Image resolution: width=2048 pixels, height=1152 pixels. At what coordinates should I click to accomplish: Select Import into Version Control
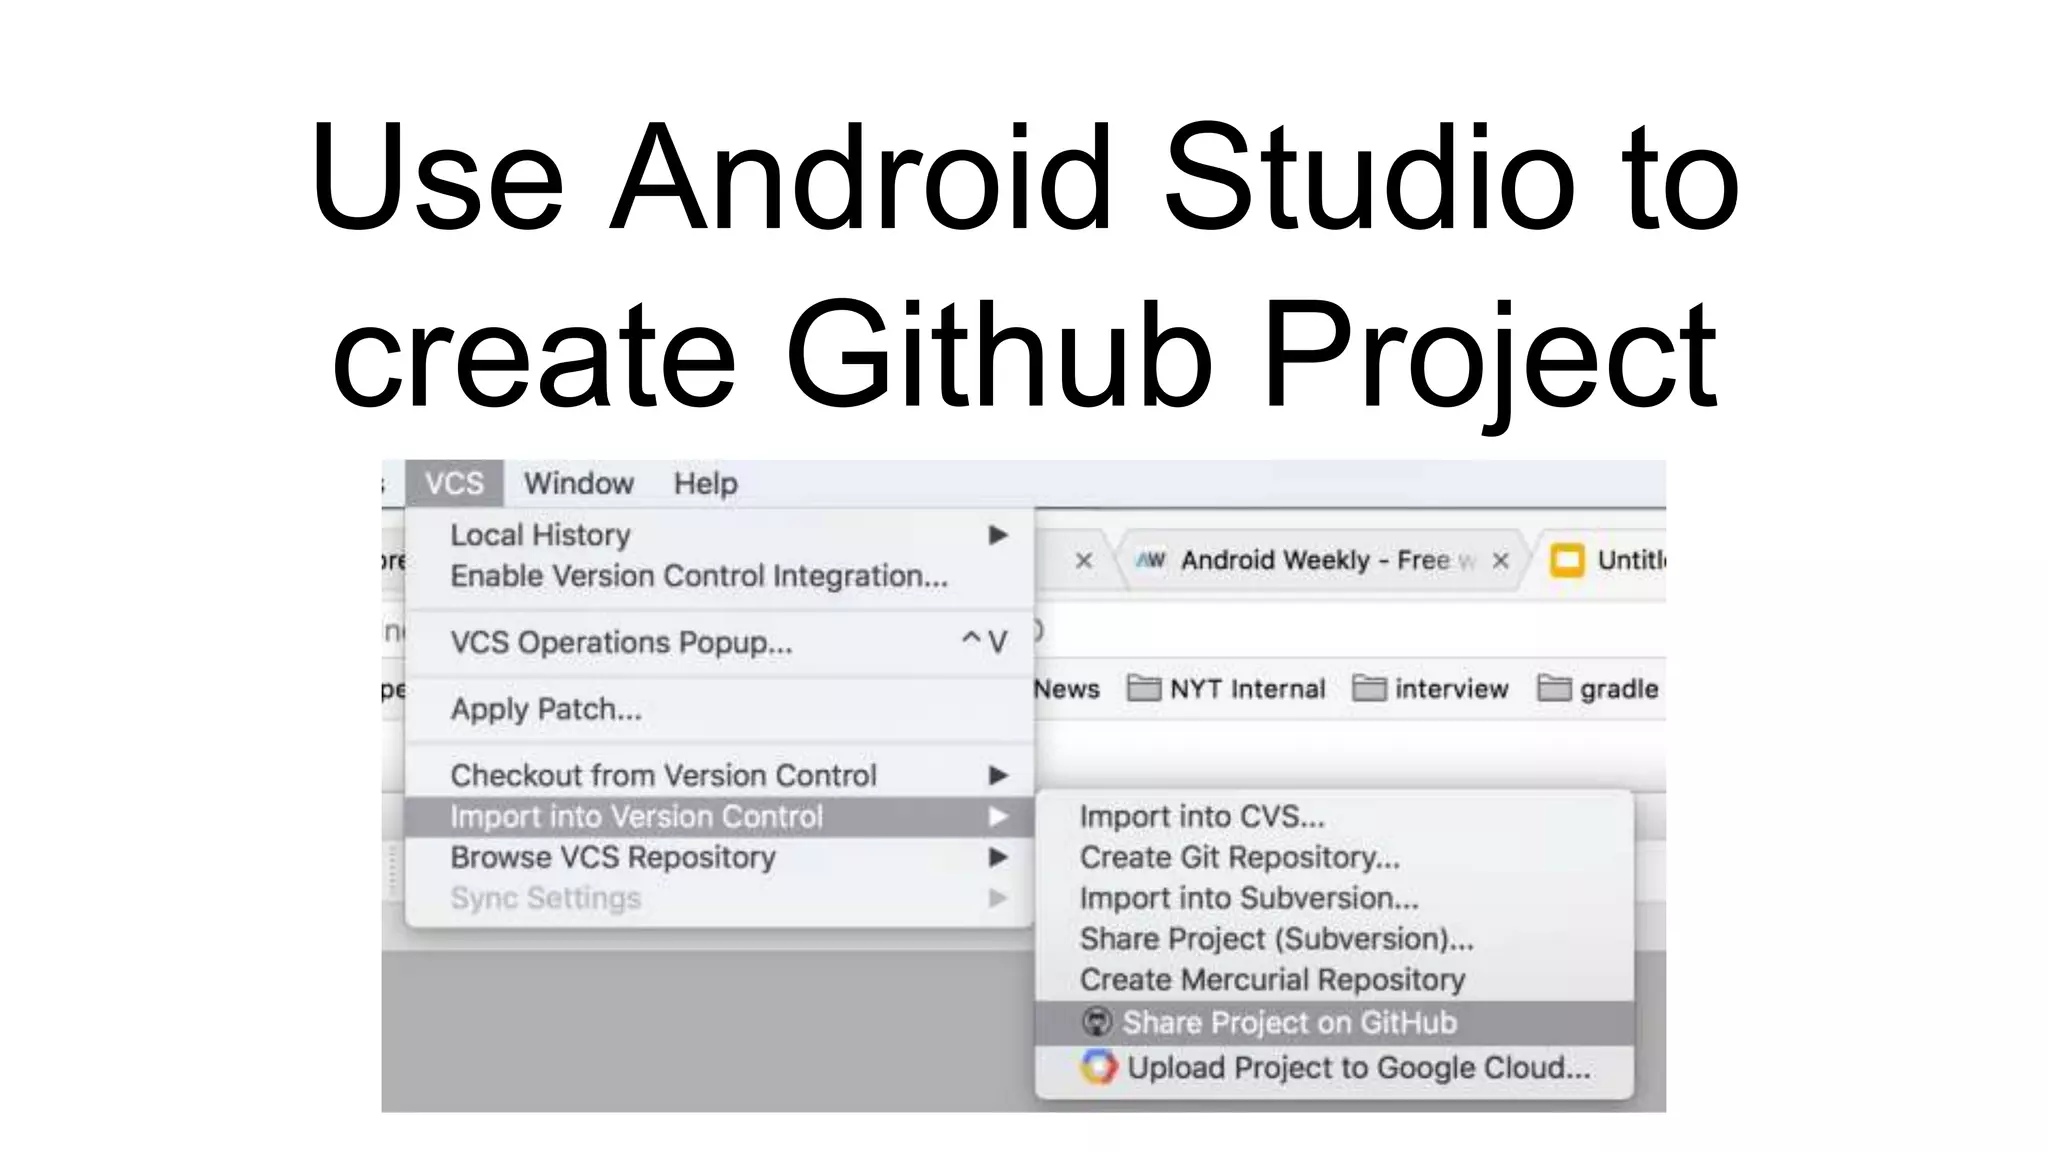[719, 817]
